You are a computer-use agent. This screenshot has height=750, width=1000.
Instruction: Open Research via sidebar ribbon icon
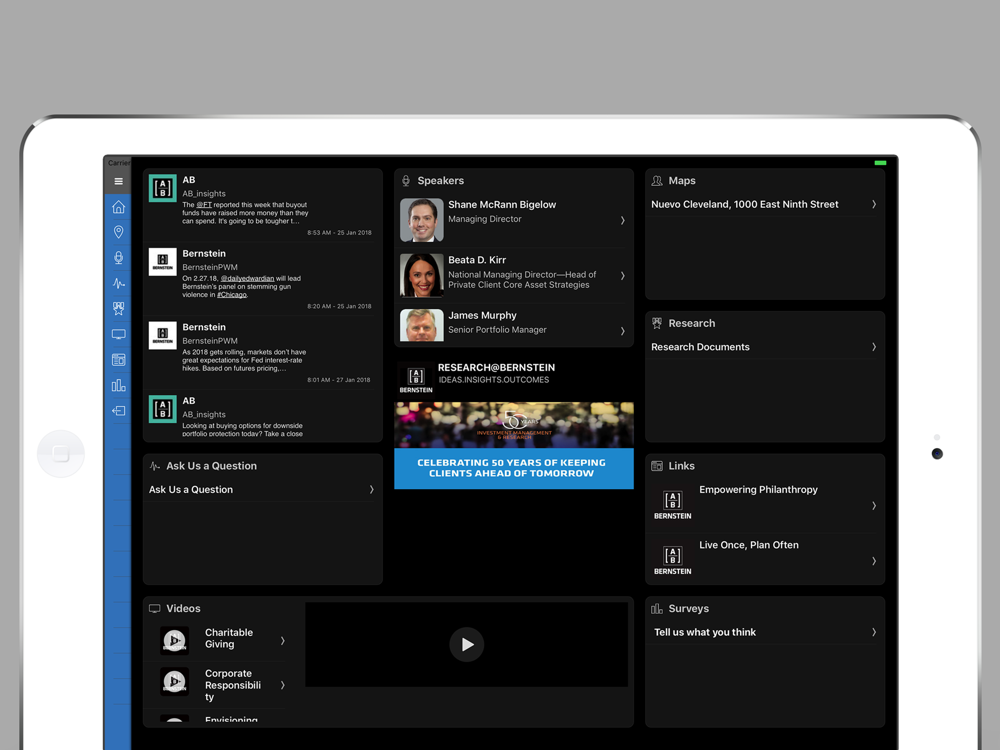(x=119, y=309)
